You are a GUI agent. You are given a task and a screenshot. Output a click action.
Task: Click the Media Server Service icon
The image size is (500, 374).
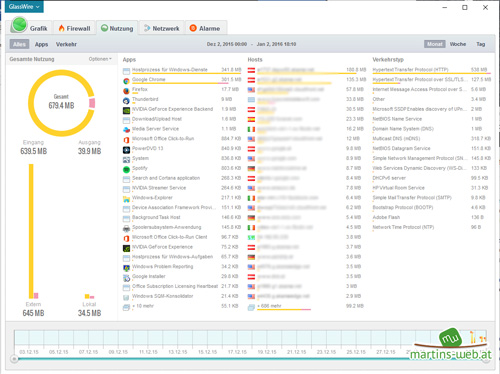click(x=126, y=130)
